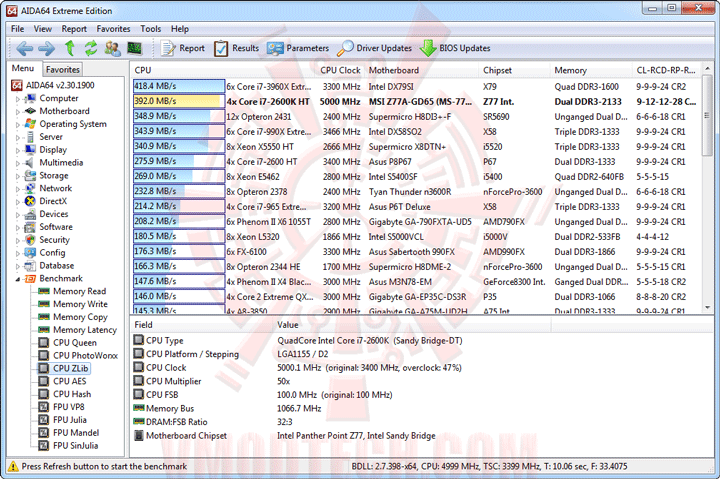
Task: Switch to the Favorites tab
Action: coord(62,69)
